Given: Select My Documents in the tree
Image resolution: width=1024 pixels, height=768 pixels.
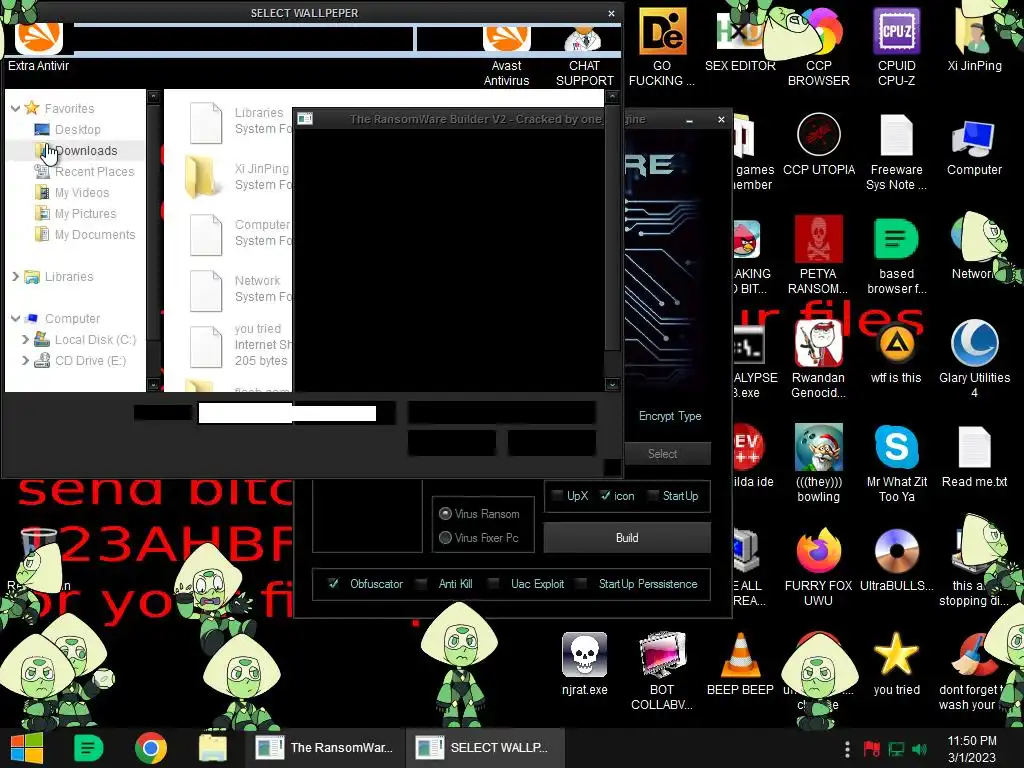Looking at the screenshot, I should pyautogui.click(x=95, y=234).
